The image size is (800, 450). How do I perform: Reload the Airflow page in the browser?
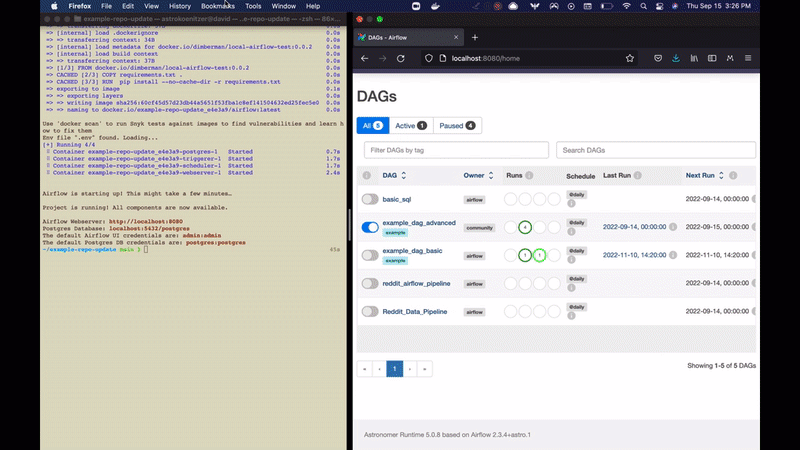click(x=400, y=58)
